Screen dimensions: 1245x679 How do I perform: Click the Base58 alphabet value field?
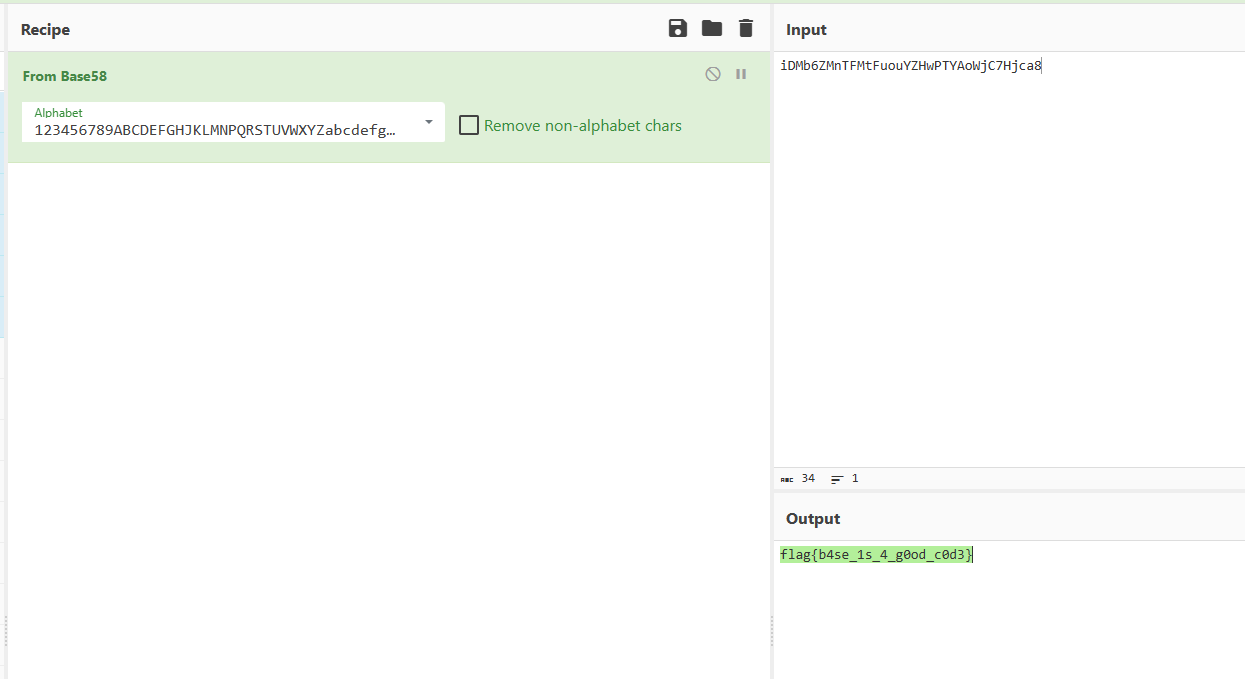click(215, 129)
